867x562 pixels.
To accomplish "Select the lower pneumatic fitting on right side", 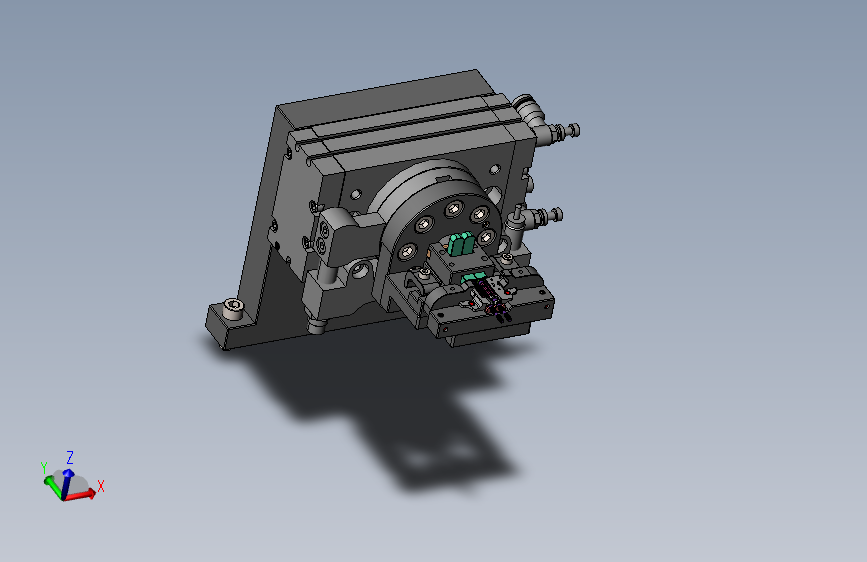I will [535, 220].
